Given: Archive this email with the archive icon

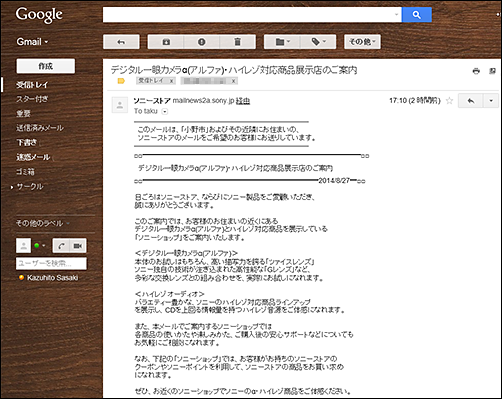Looking at the screenshot, I should [166, 42].
